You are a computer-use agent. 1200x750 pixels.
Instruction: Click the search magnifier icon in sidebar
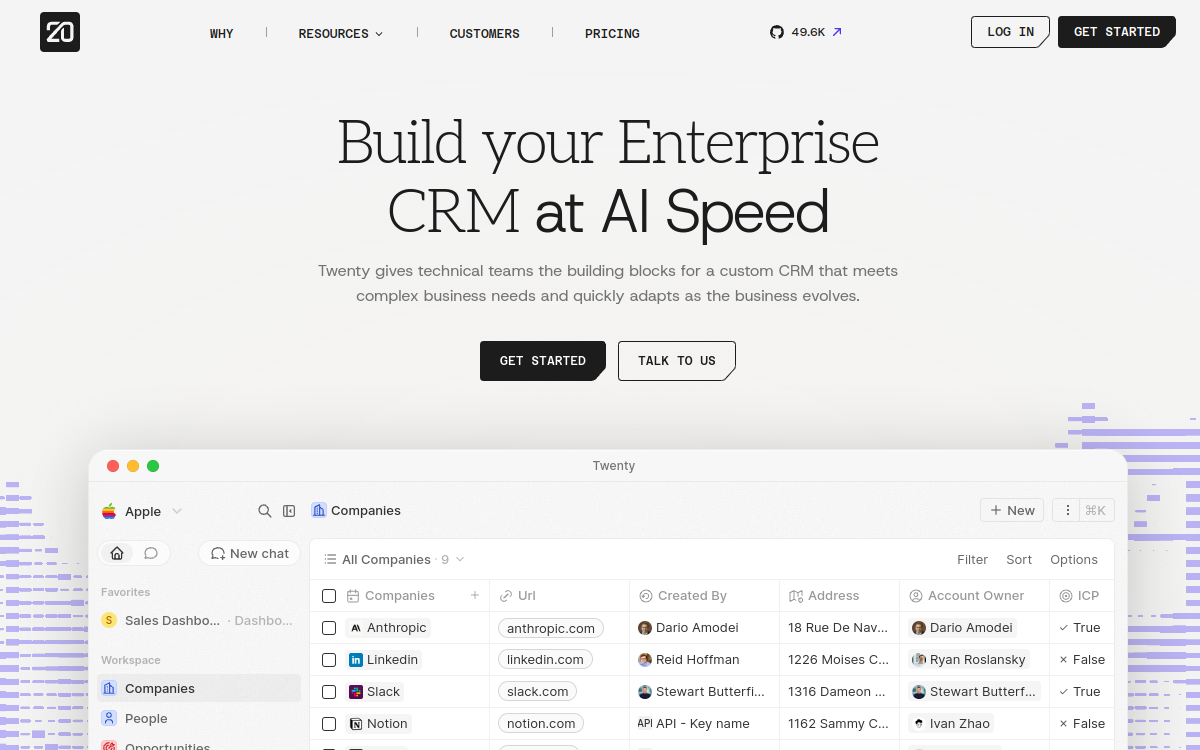click(265, 511)
